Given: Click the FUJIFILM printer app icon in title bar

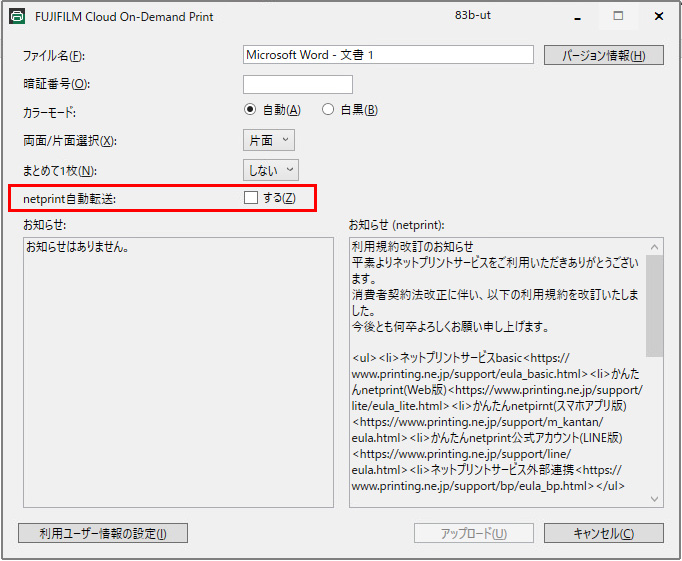Looking at the screenshot, I should click(x=17, y=17).
